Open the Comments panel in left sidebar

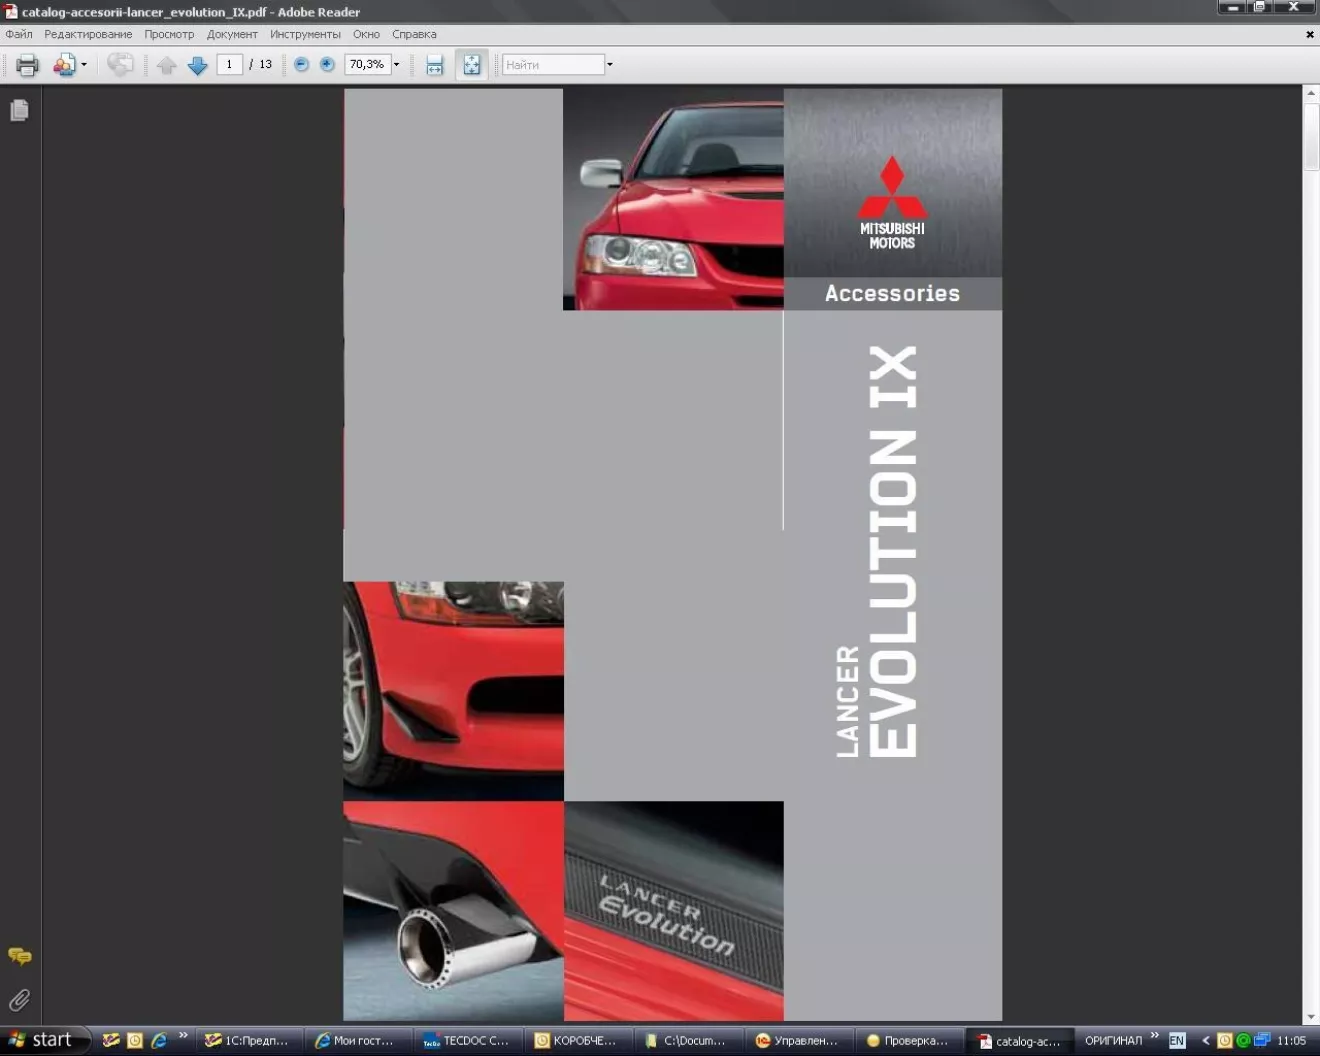click(x=19, y=956)
